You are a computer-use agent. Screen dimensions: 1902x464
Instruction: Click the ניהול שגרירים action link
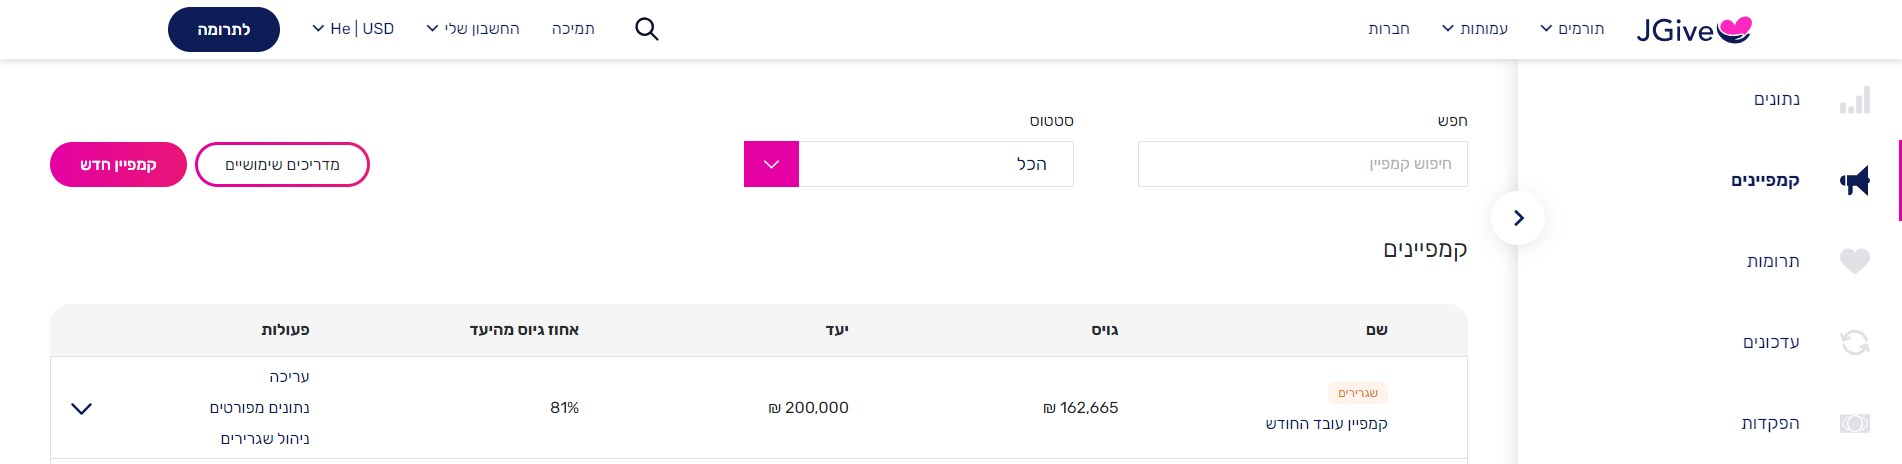265,439
